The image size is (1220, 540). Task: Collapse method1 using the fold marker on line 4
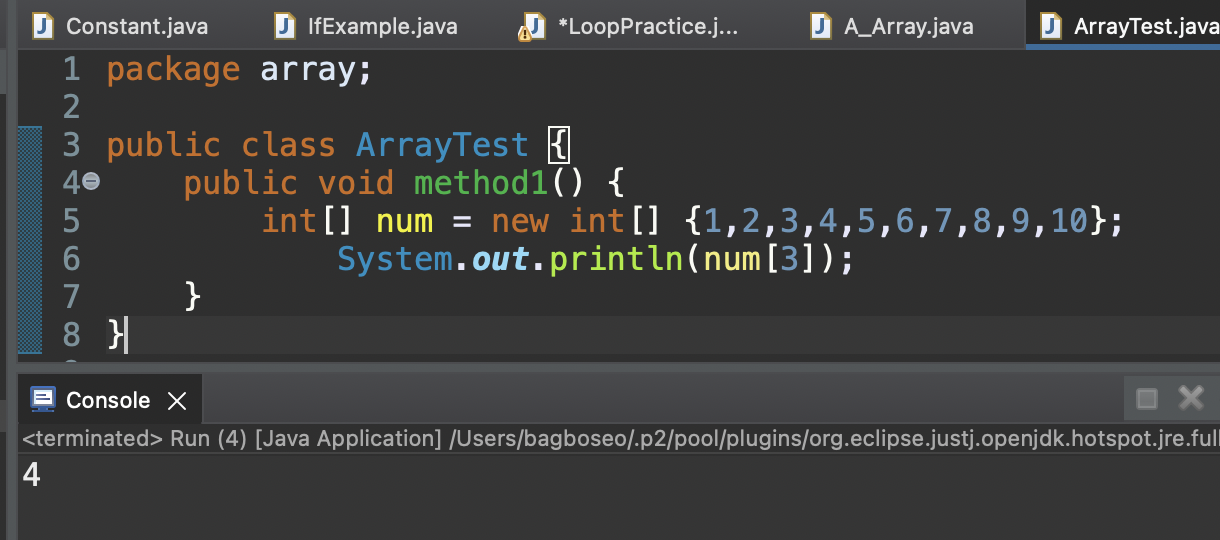tap(91, 182)
